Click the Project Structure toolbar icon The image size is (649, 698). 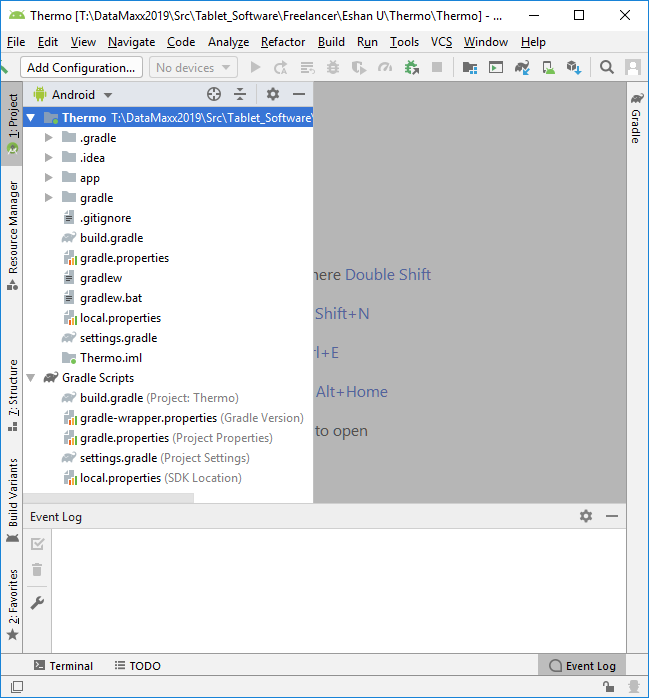click(470, 67)
